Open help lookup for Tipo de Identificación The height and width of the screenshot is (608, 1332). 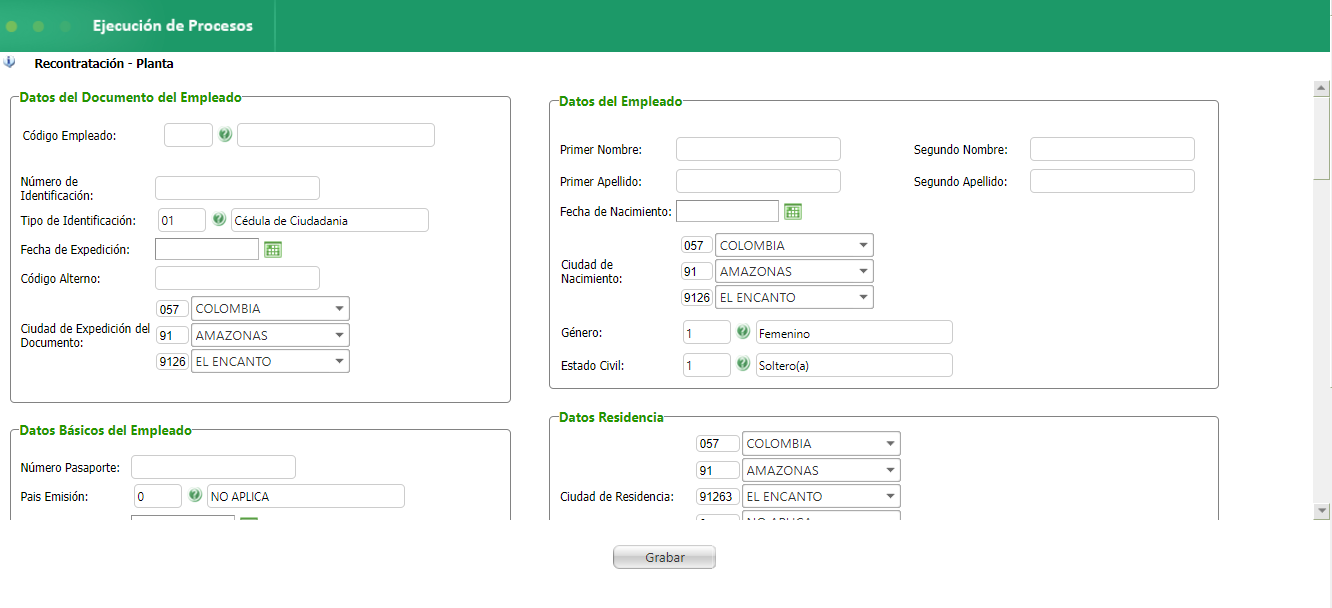219,219
